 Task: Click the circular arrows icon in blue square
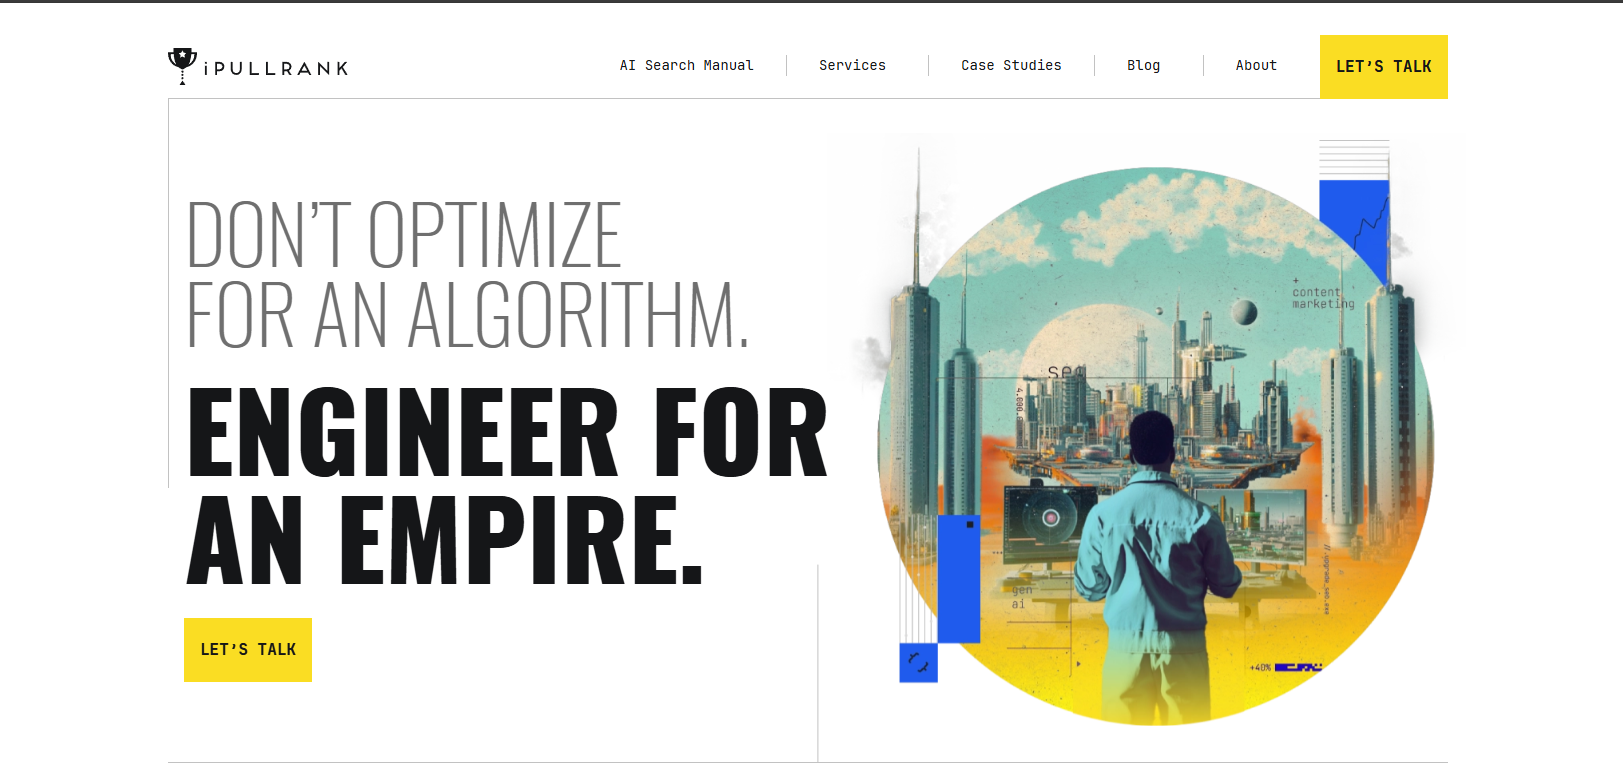[x=918, y=662]
